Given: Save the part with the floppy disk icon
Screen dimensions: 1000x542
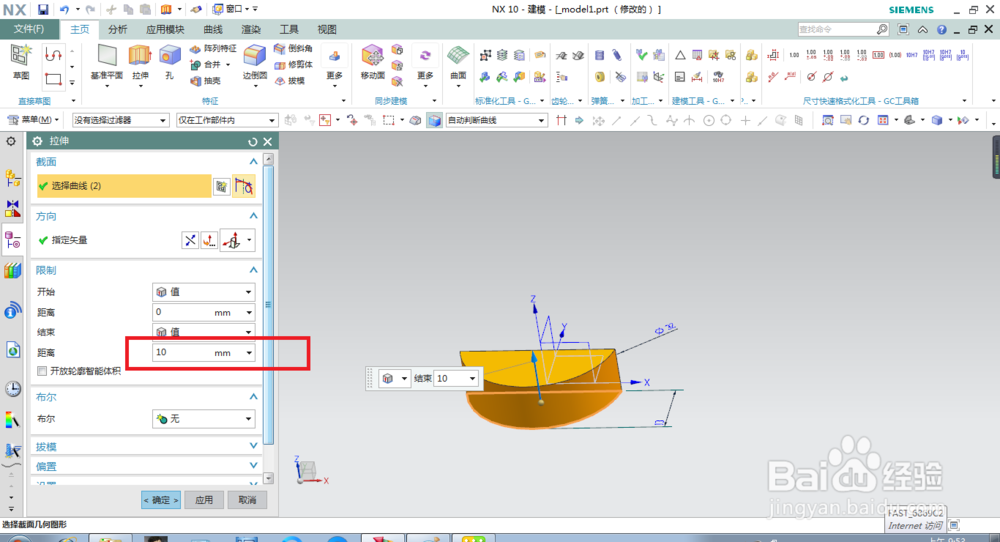Looking at the screenshot, I should (43, 10).
